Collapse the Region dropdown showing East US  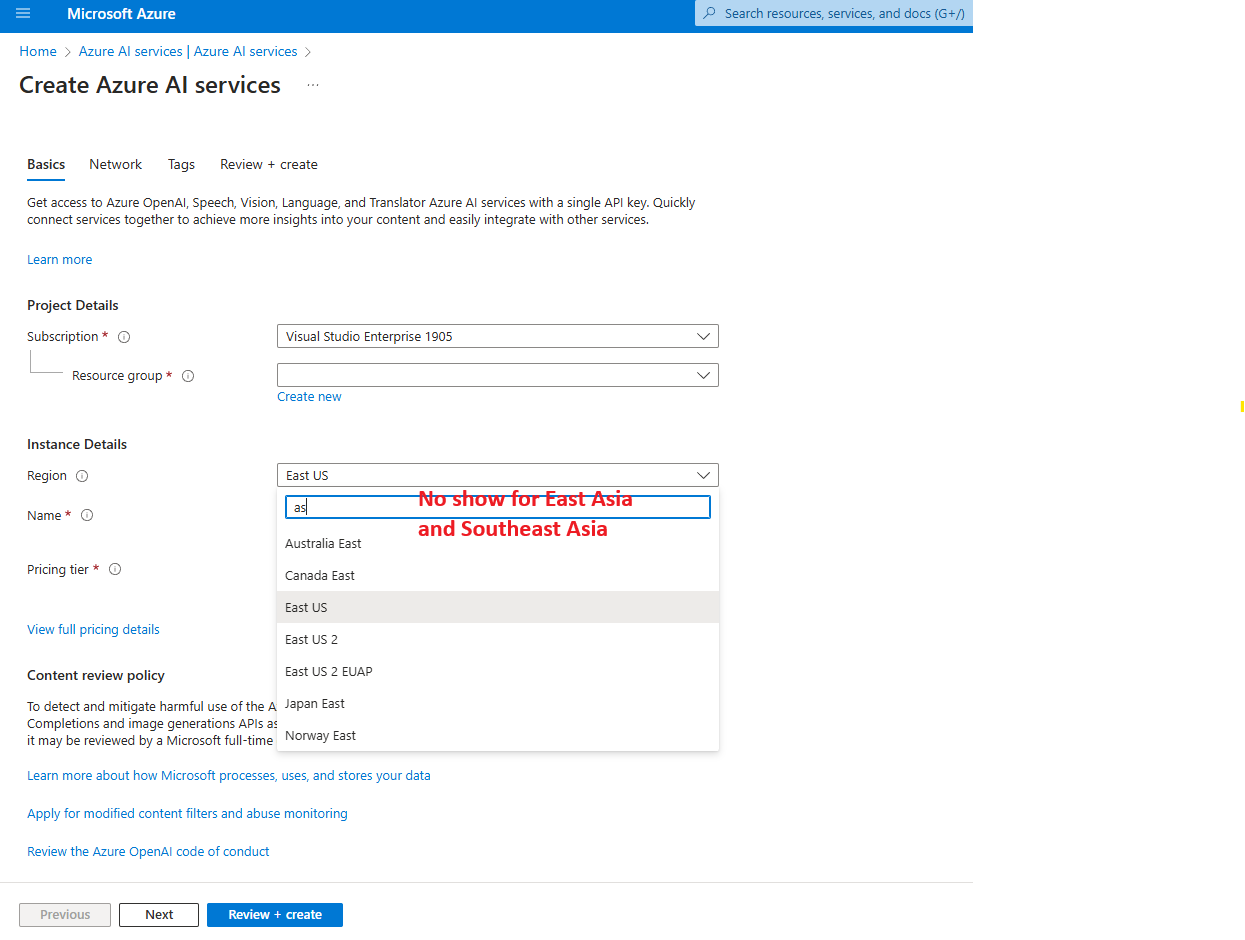pyautogui.click(x=497, y=475)
